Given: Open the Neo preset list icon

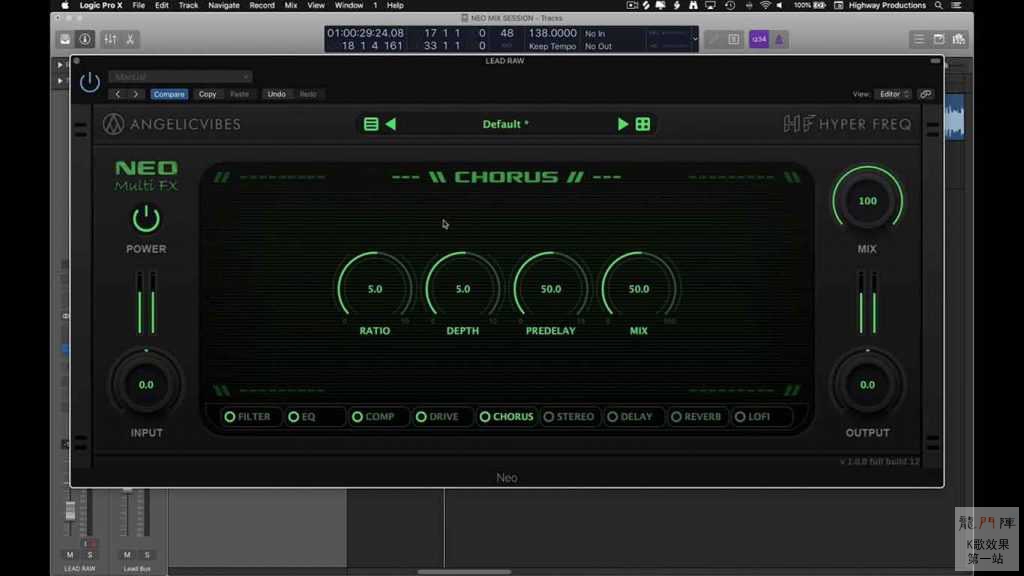Looking at the screenshot, I should point(371,124).
